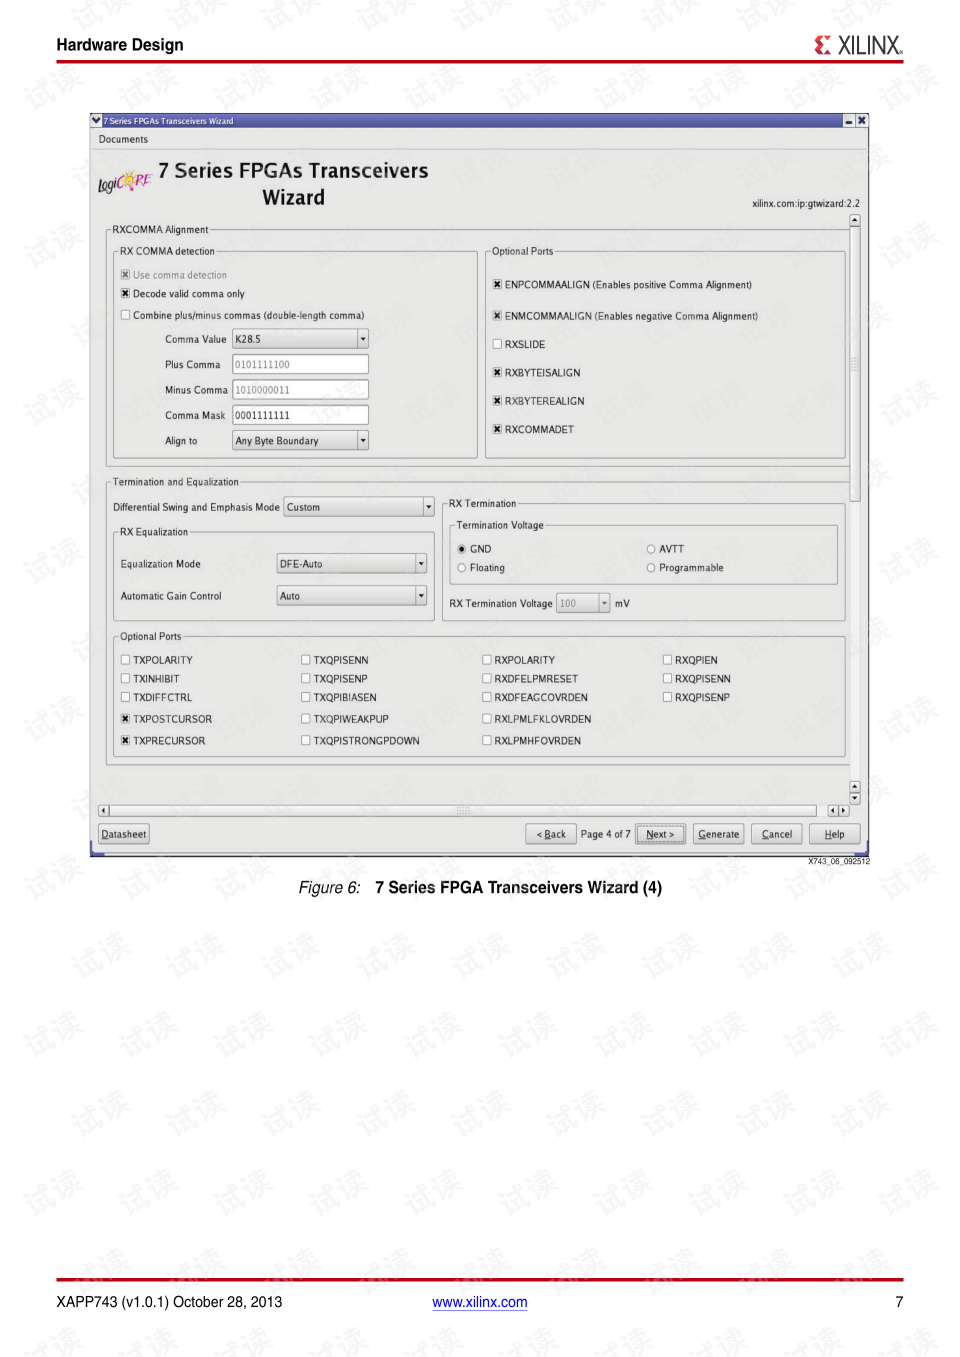960x1357 pixels.
Task: Click the vertical scrollbar thumb
Action: tap(855, 364)
